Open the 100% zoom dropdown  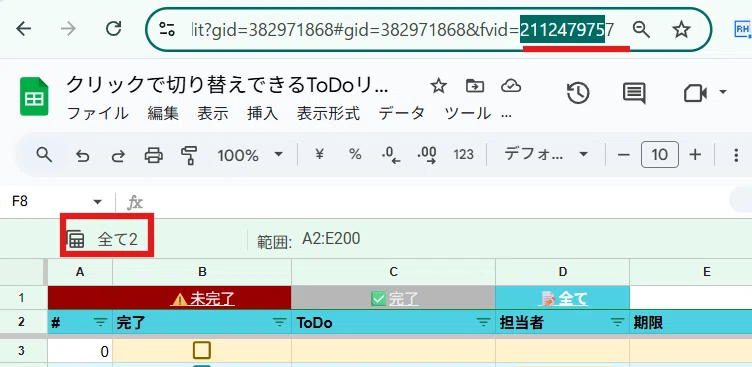pos(249,155)
